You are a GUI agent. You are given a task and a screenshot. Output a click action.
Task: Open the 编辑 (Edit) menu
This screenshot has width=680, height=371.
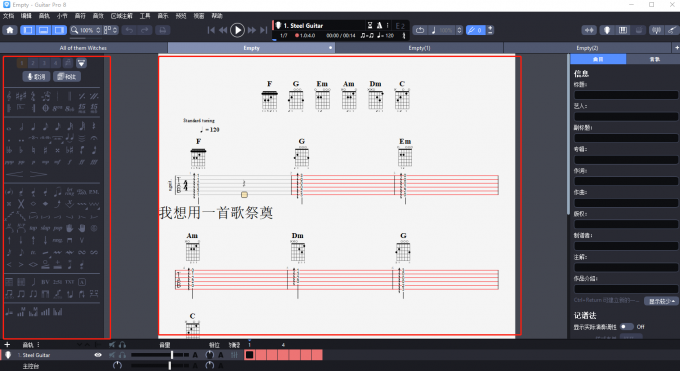26,16
